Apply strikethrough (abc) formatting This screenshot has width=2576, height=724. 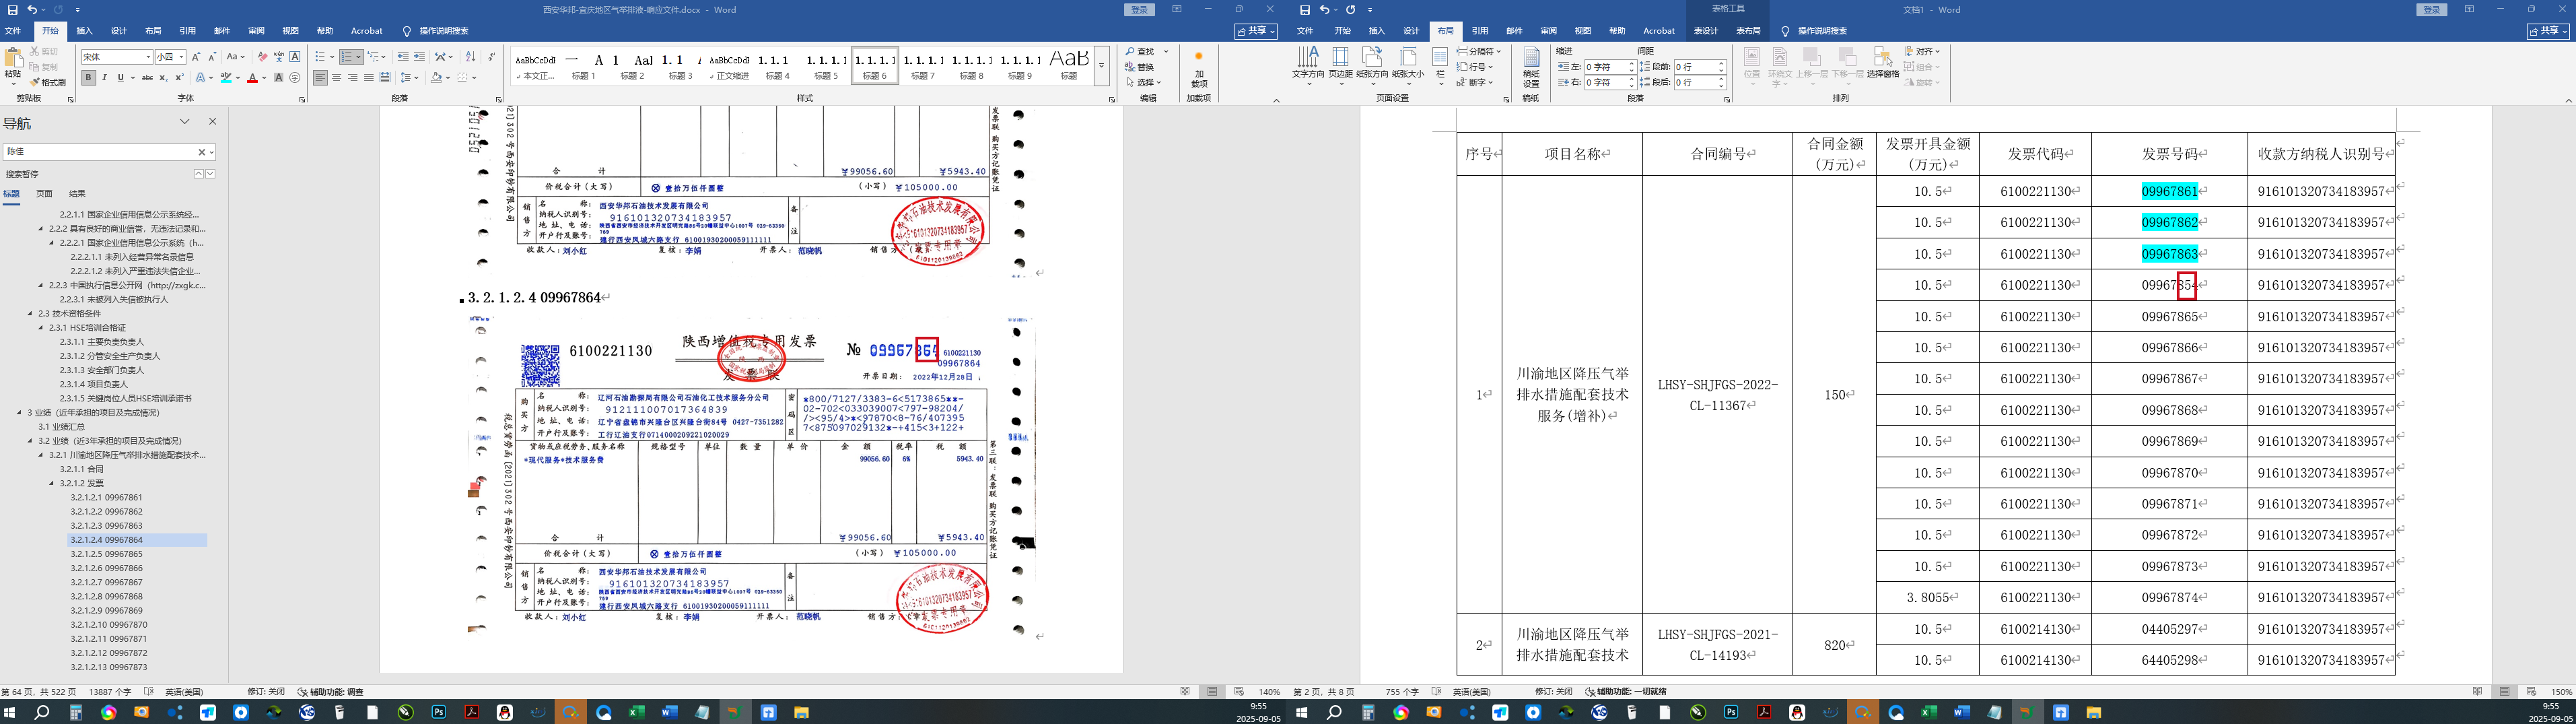point(147,78)
